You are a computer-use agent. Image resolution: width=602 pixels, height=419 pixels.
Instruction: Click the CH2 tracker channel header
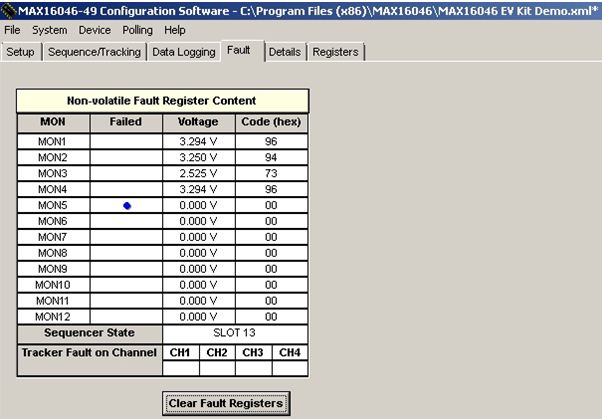pyautogui.click(x=217, y=353)
